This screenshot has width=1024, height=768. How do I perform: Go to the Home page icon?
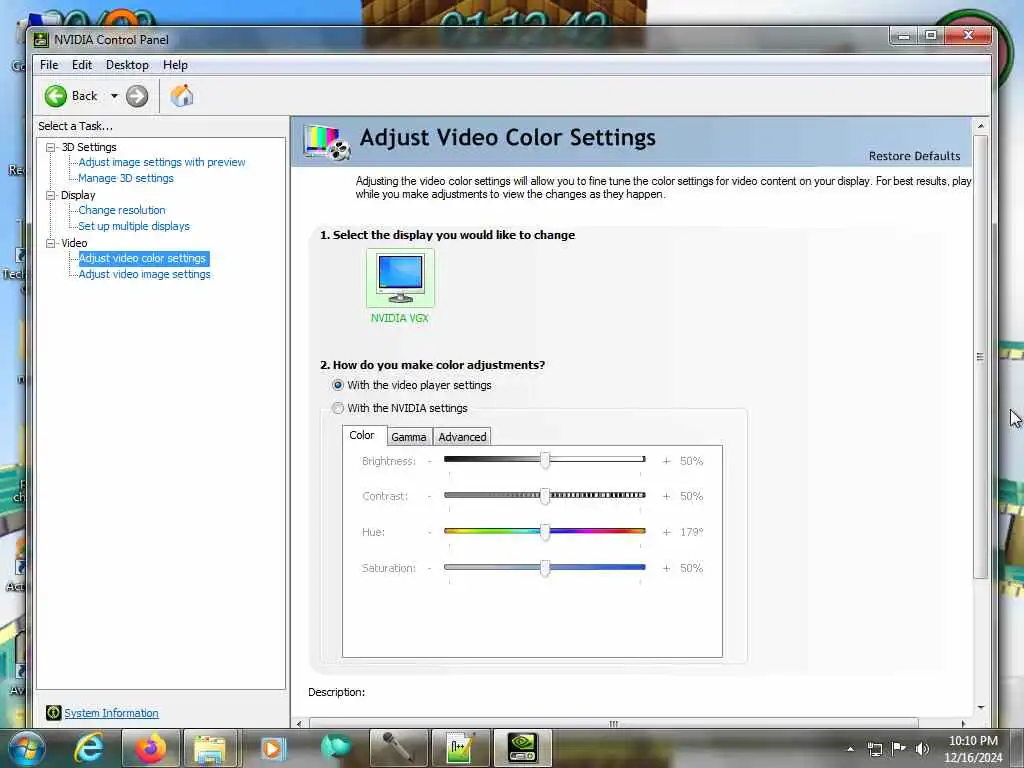point(182,96)
